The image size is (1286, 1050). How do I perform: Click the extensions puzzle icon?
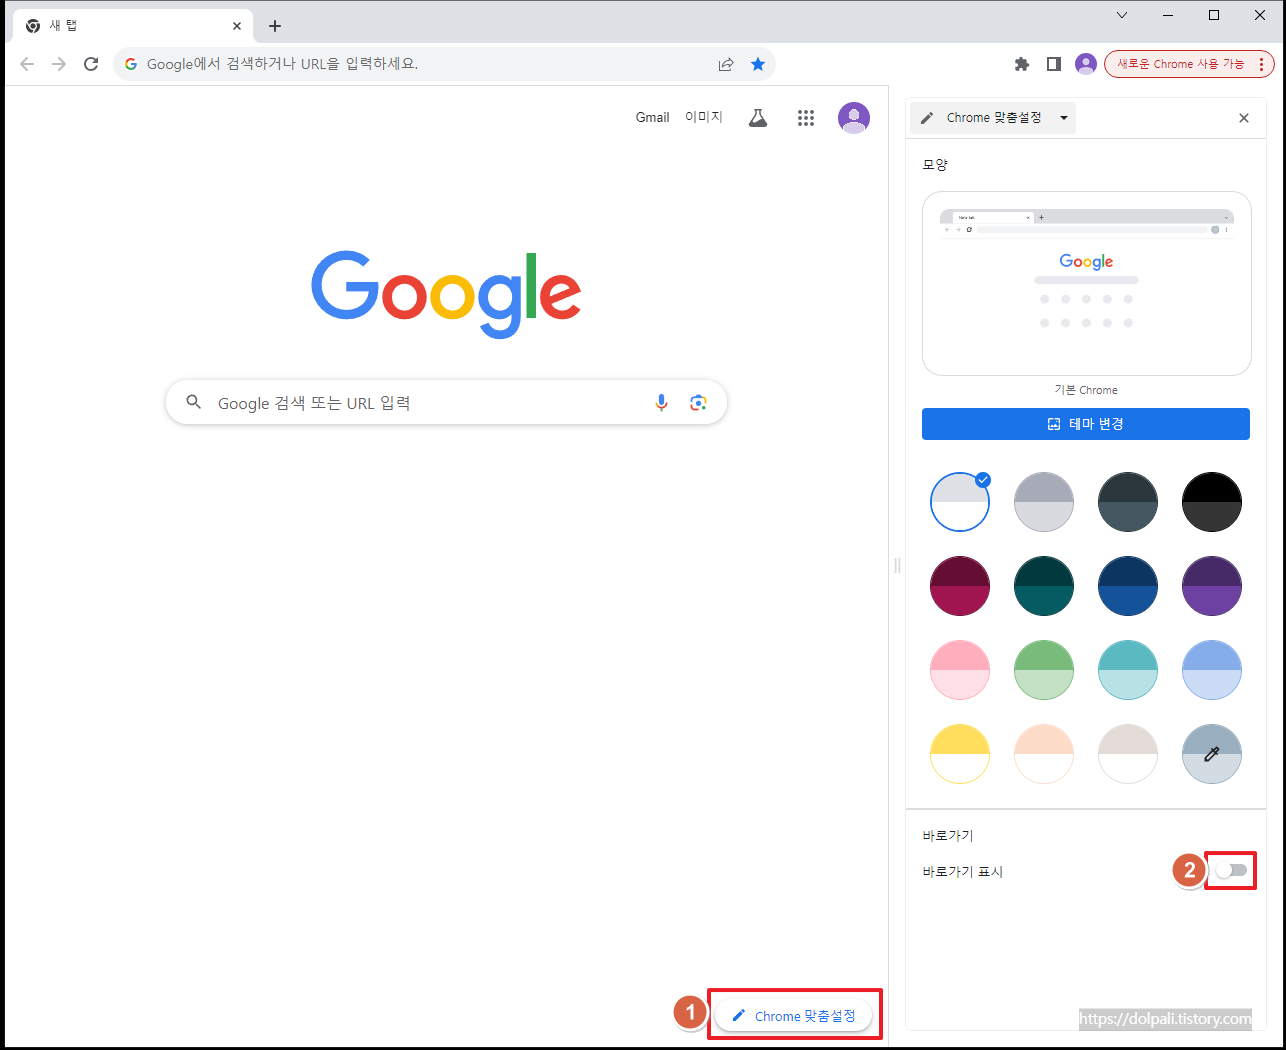(1021, 63)
